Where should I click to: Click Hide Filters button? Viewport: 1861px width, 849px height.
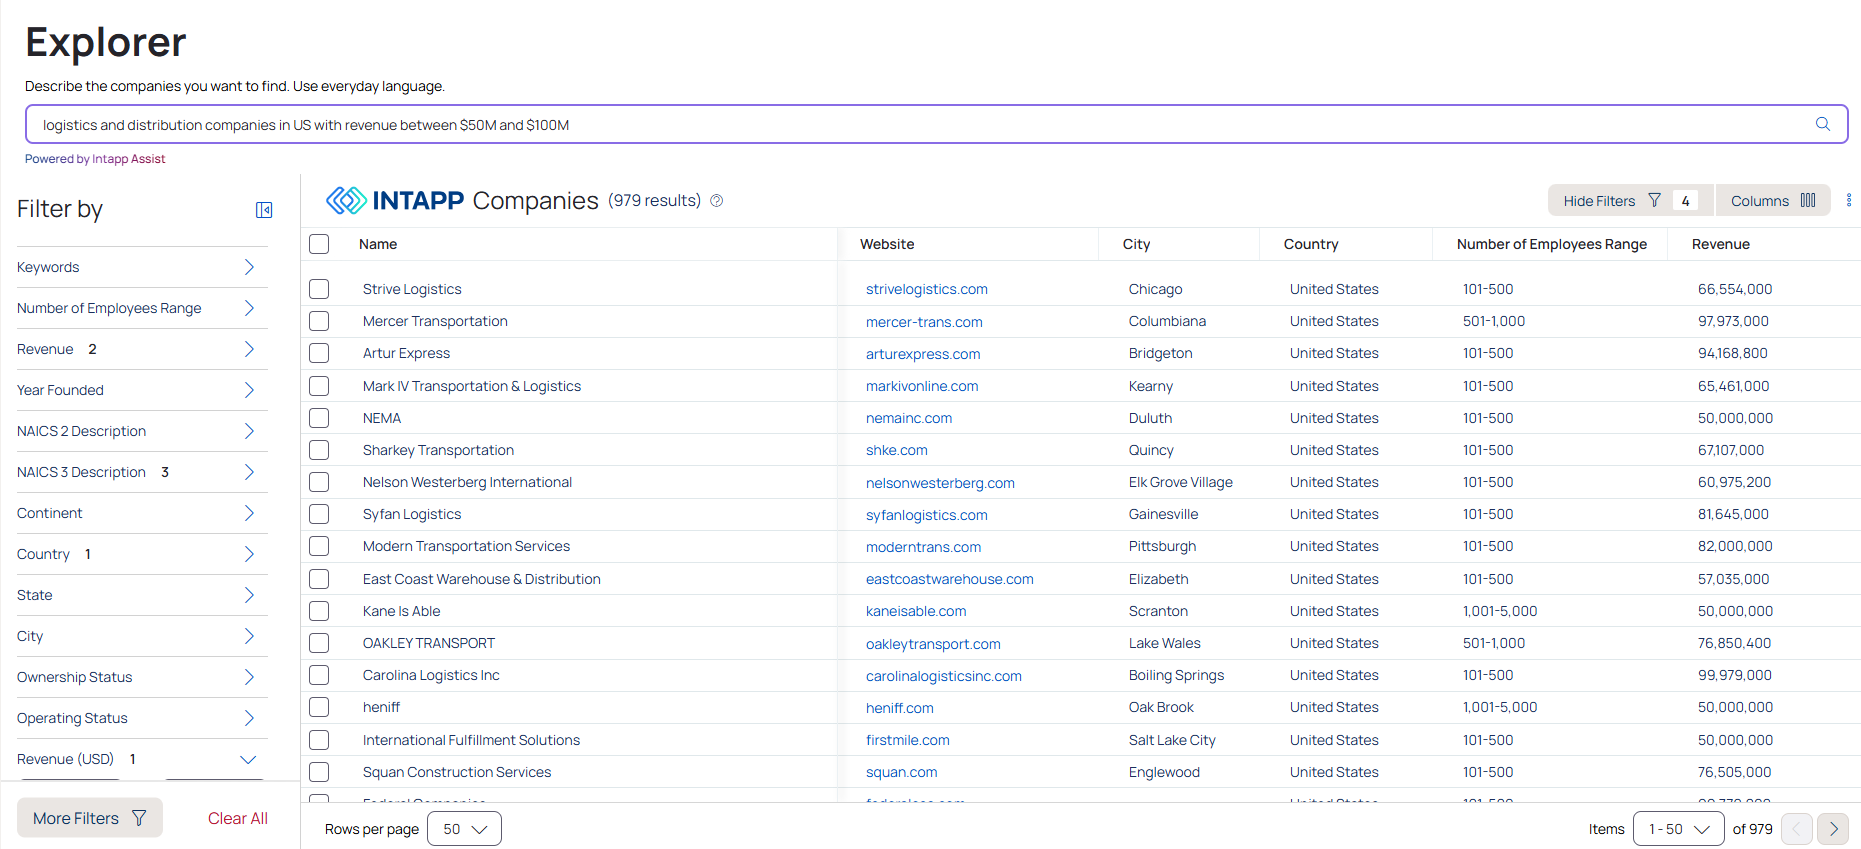1611,201
